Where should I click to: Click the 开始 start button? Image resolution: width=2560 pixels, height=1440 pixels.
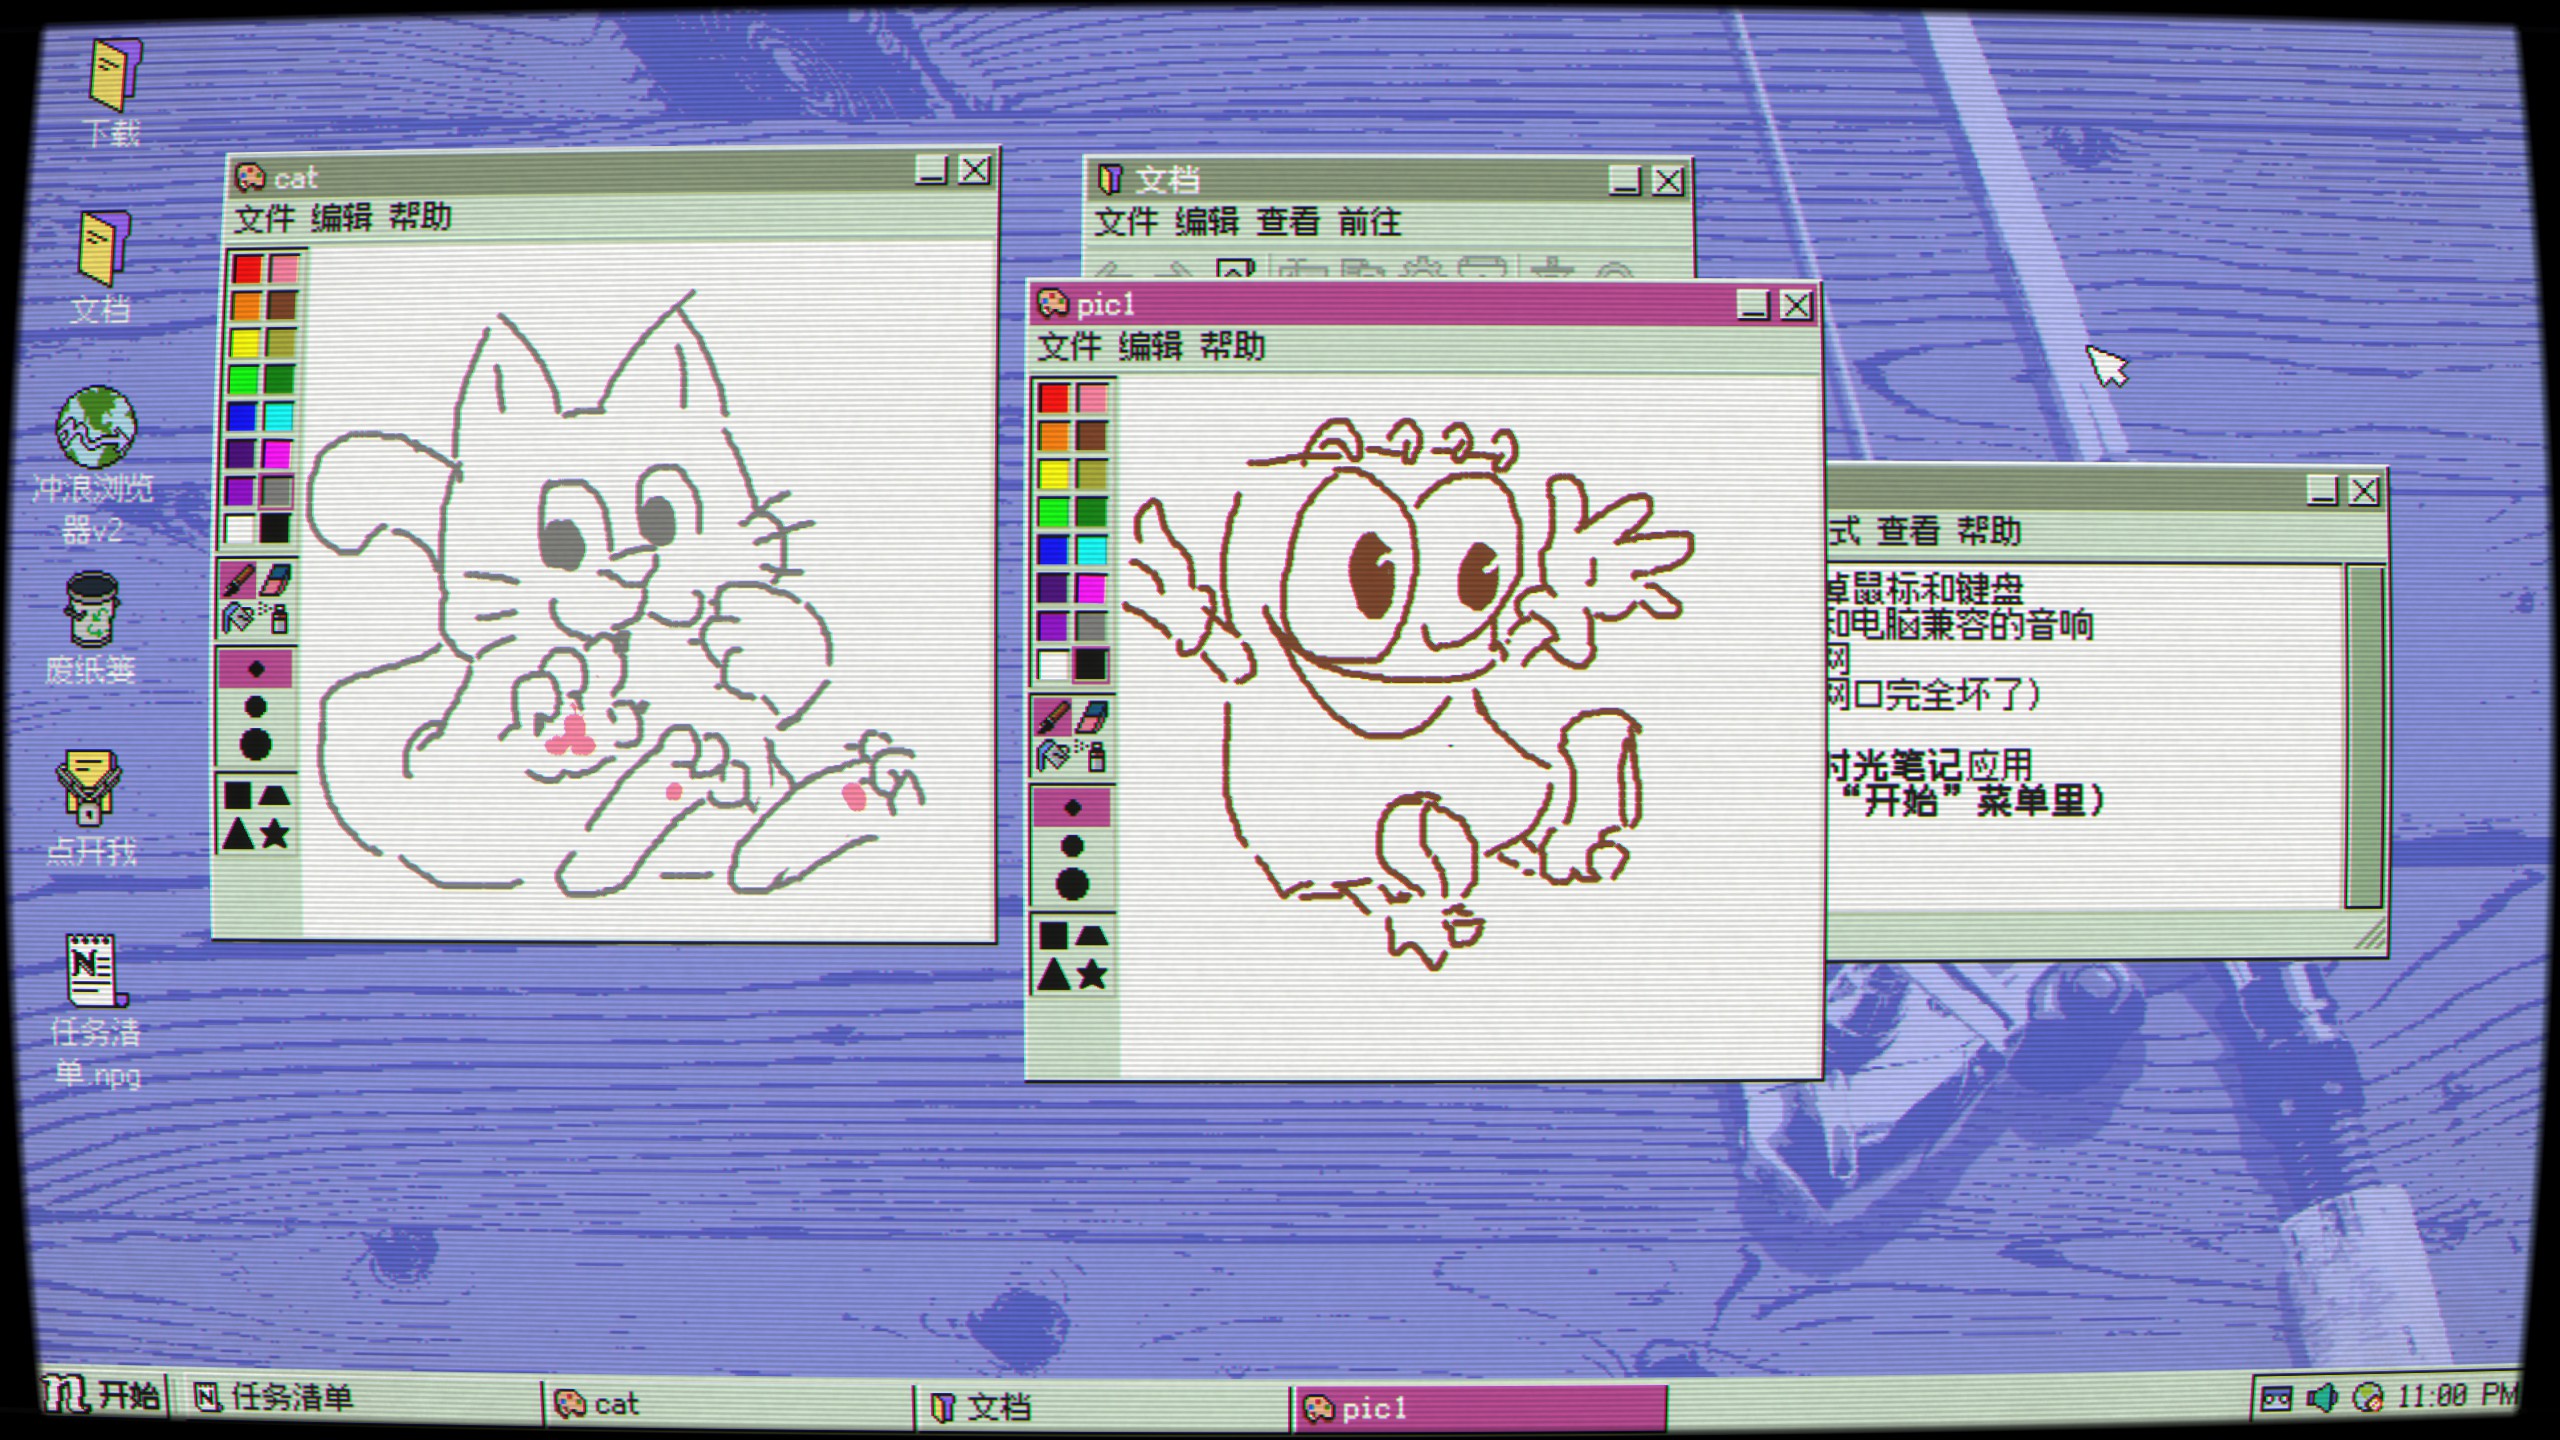[x=102, y=1394]
